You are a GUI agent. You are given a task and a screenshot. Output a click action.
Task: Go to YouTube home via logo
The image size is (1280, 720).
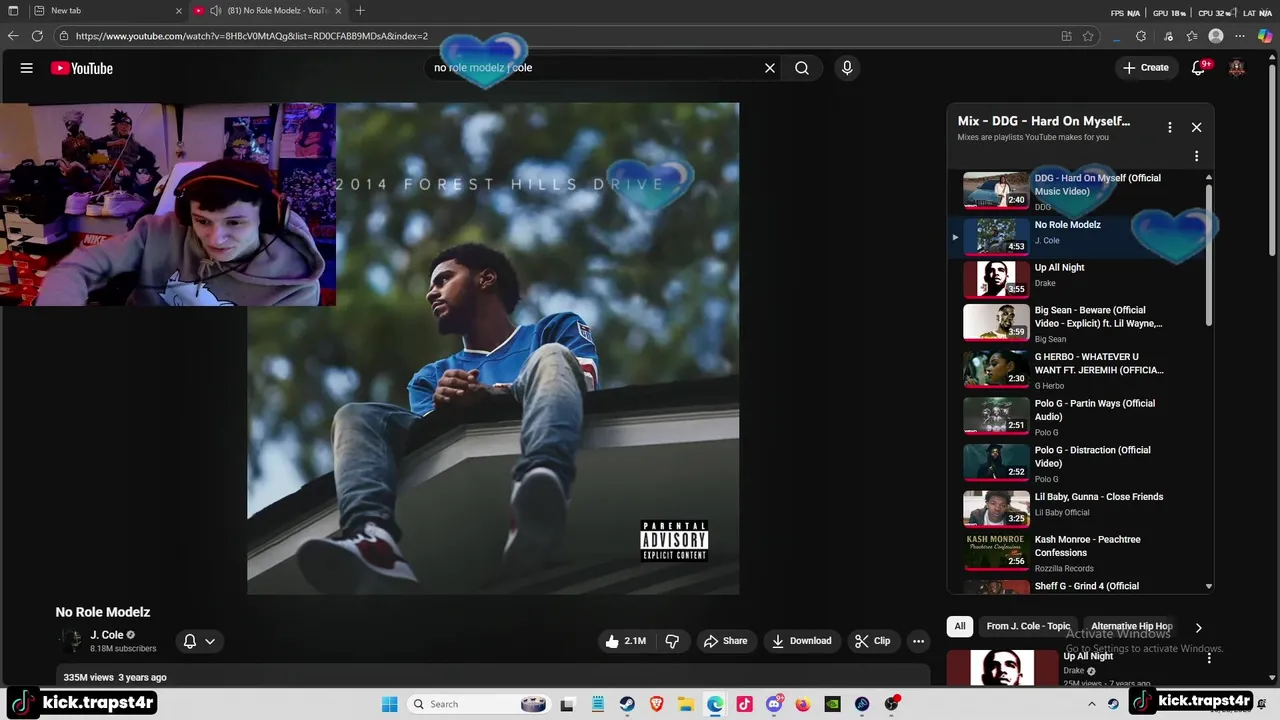pyautogui.click(x=82, y=68)
